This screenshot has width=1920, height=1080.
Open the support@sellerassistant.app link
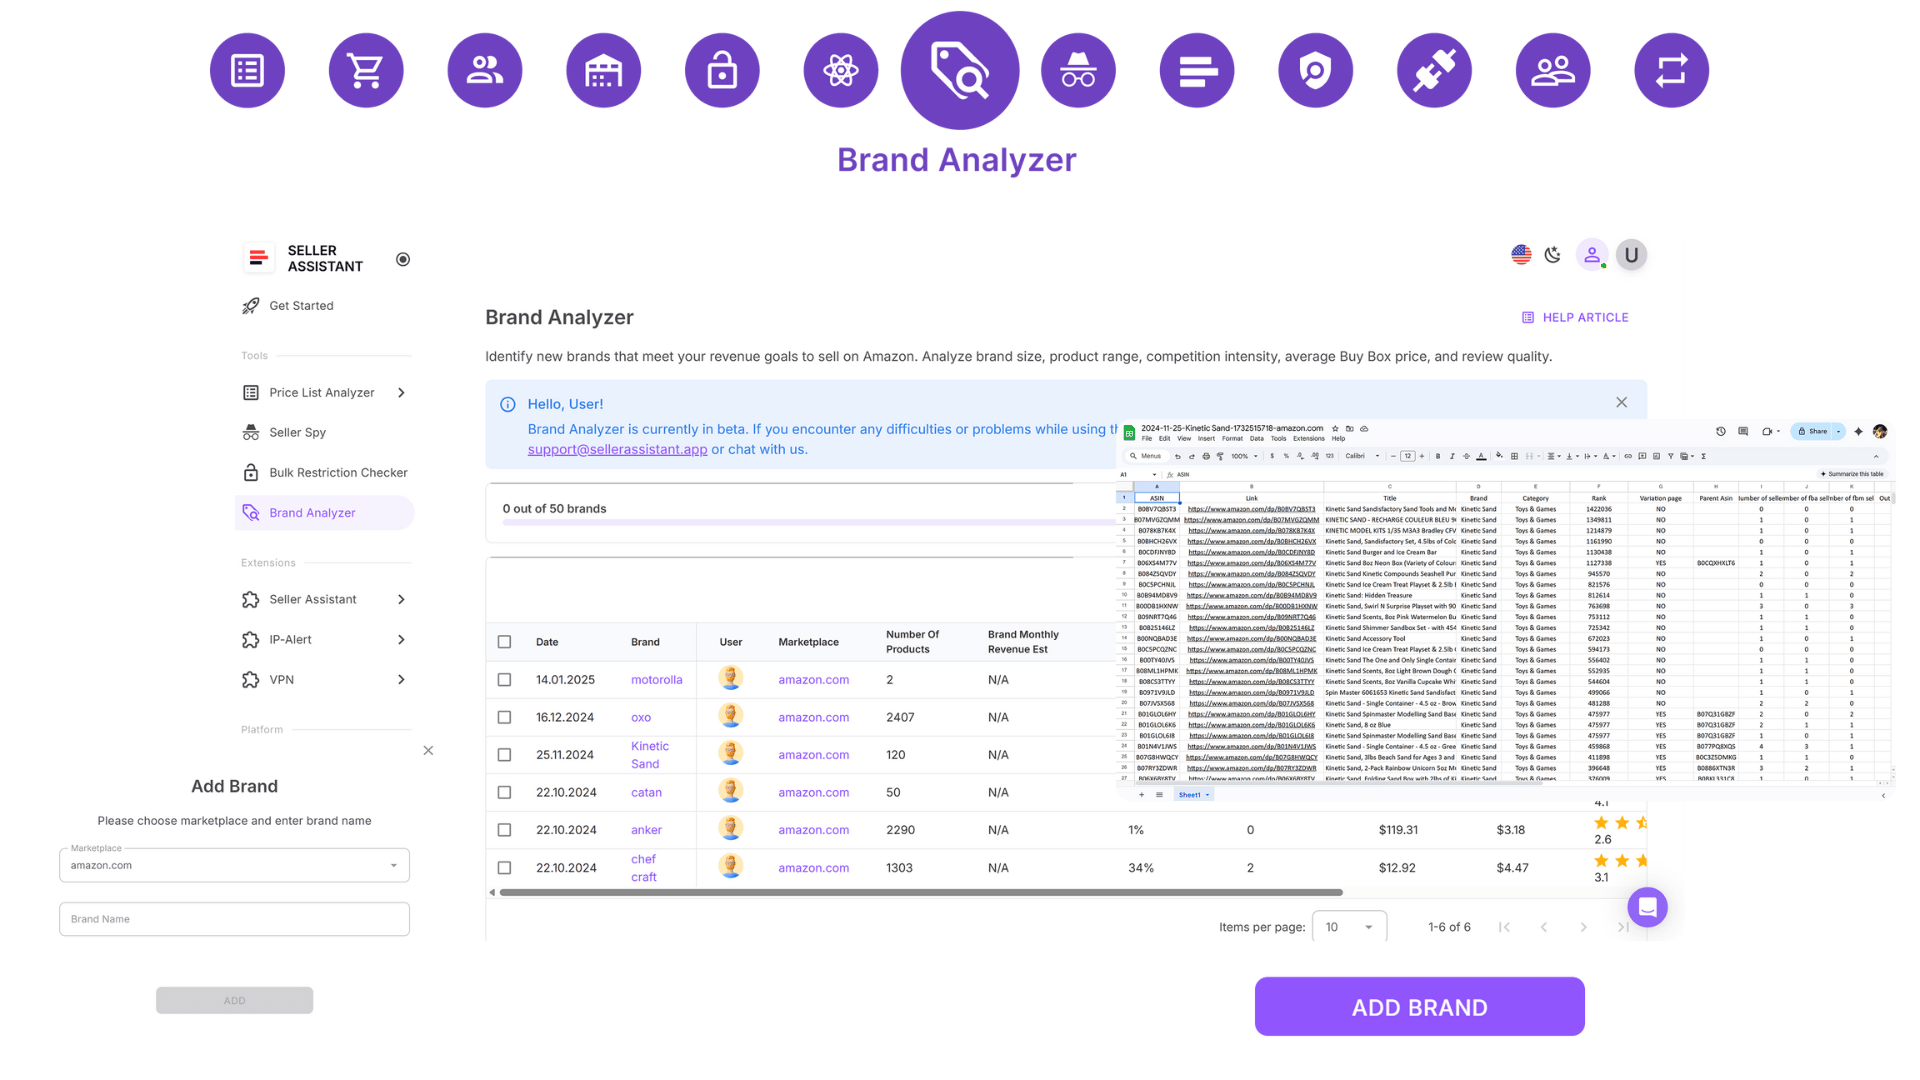[x=616, y=449]
